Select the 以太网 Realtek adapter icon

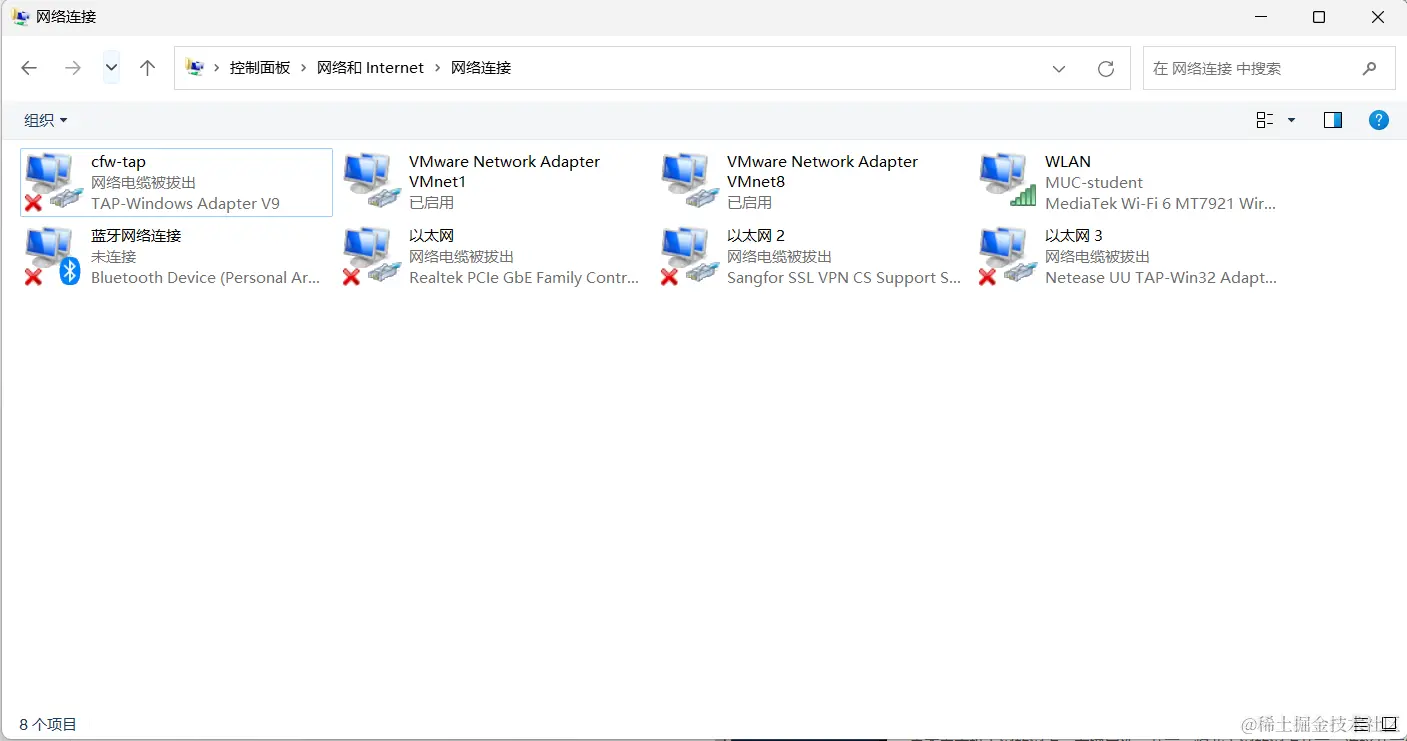(x=372, y=256)
